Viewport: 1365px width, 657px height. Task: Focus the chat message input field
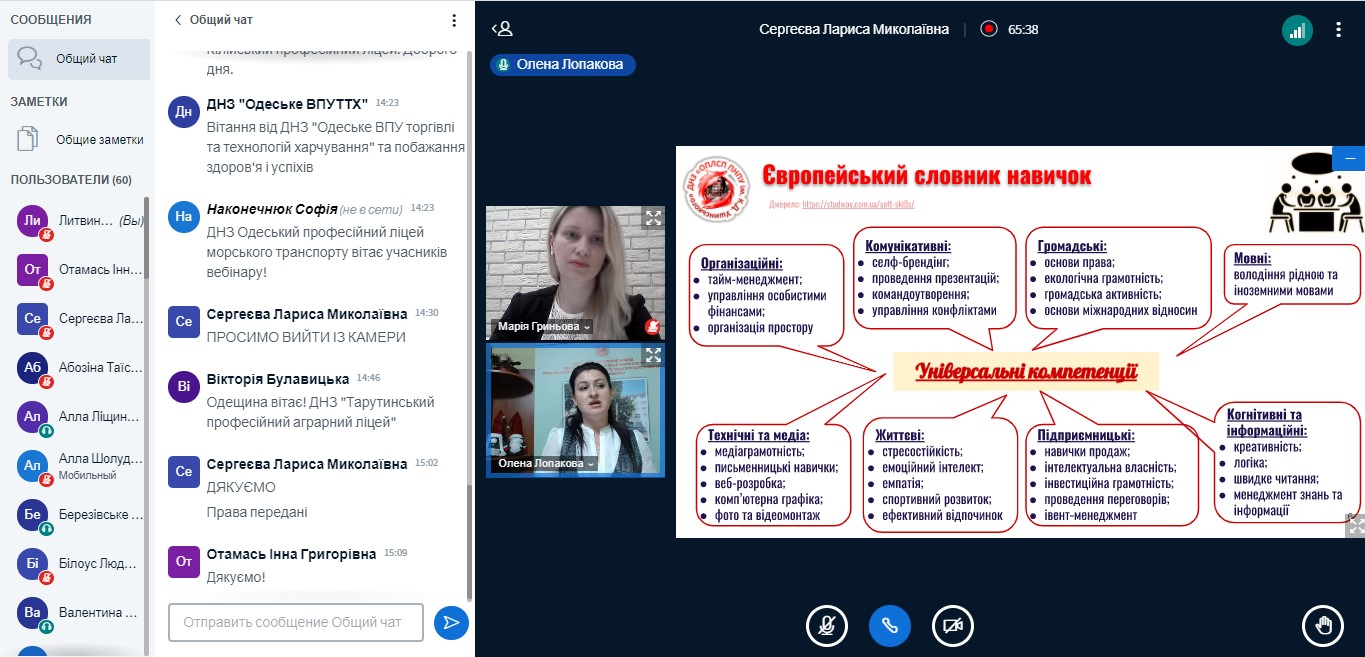tap(296, 622)
